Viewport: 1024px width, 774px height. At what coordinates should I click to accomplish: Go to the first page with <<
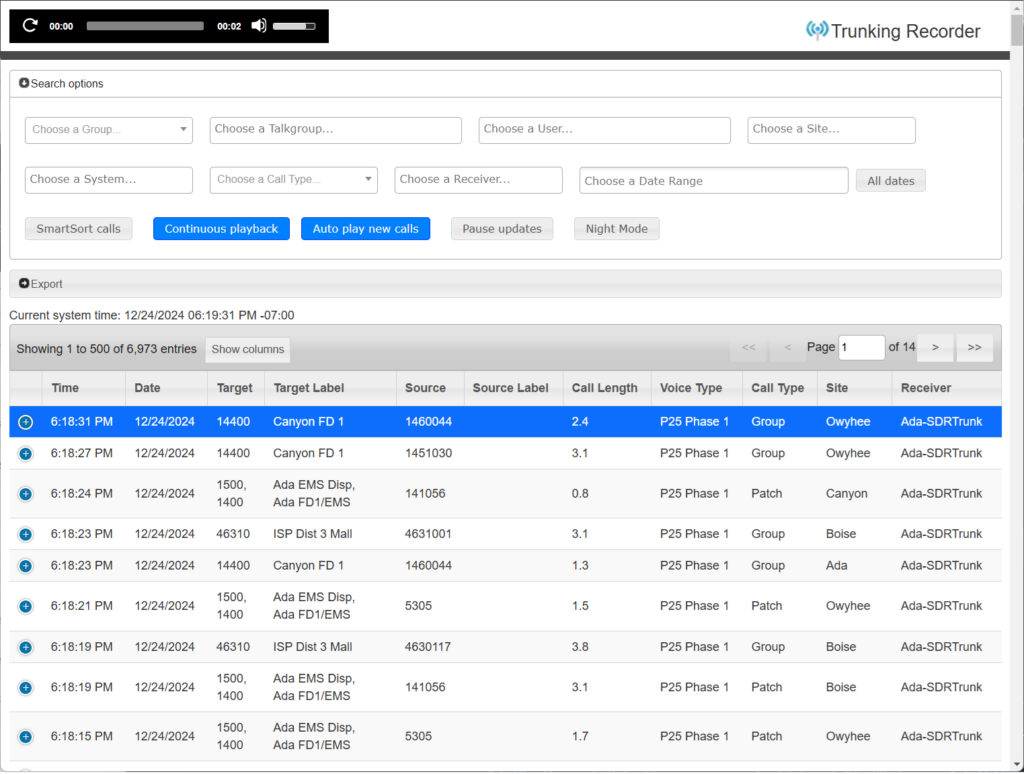coord(748,347)
